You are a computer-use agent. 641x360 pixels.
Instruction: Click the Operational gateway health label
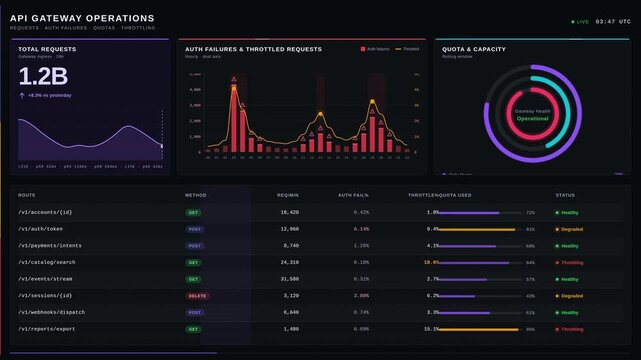533,119
